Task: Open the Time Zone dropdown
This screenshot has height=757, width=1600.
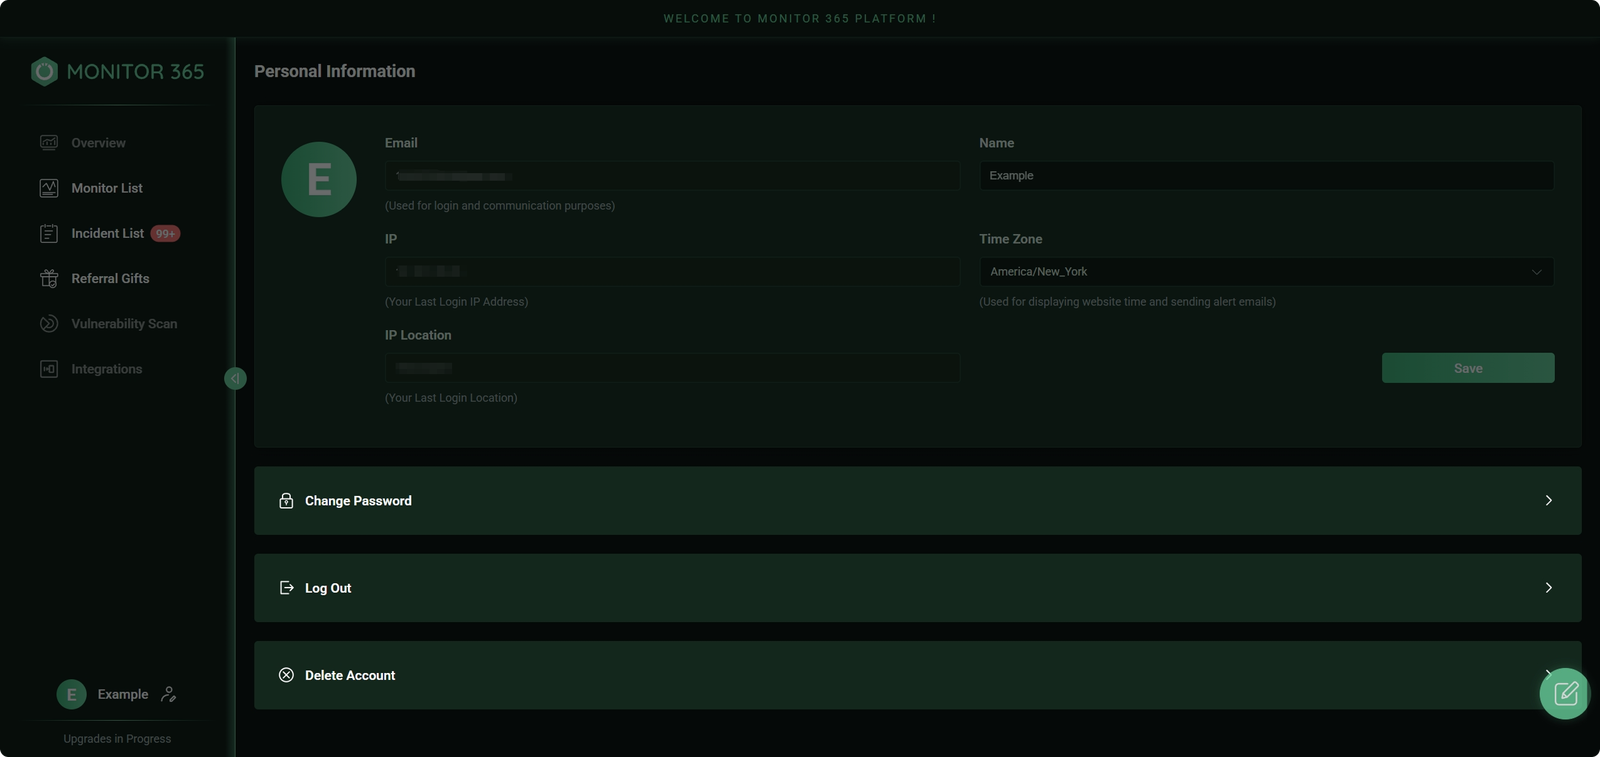Action: tap(1266, 272)
